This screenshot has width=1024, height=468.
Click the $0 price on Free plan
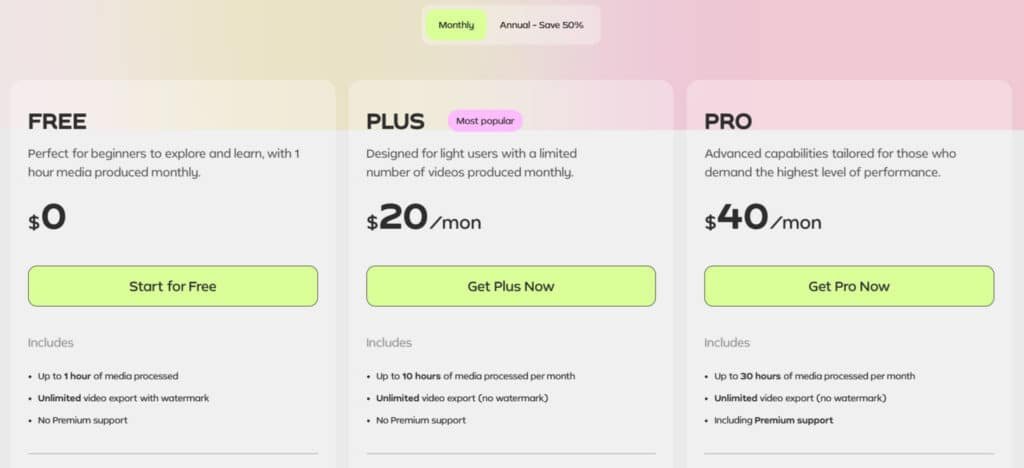click(48, 219)
